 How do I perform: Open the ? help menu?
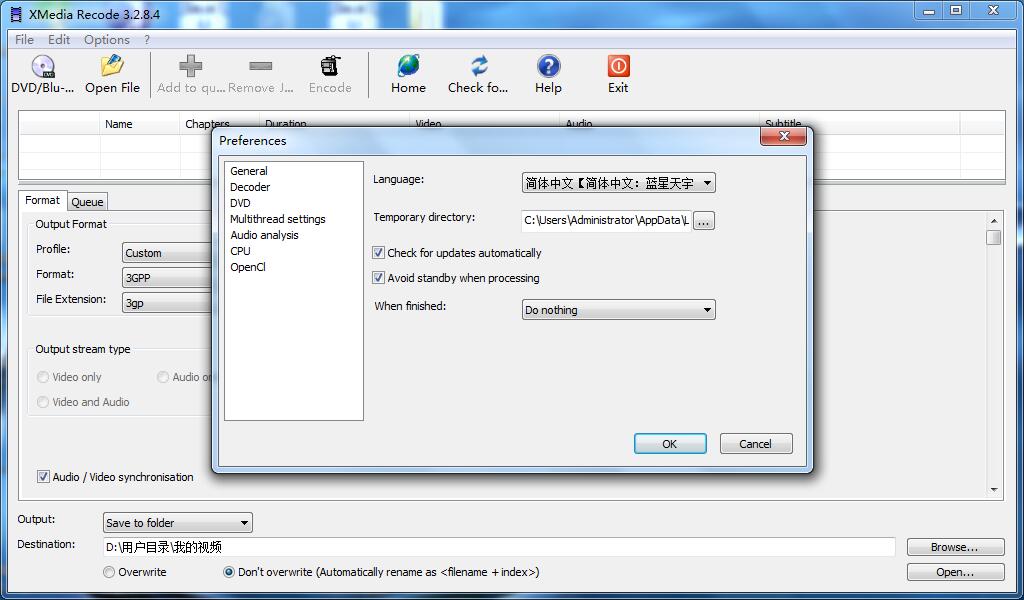point(147,39)
